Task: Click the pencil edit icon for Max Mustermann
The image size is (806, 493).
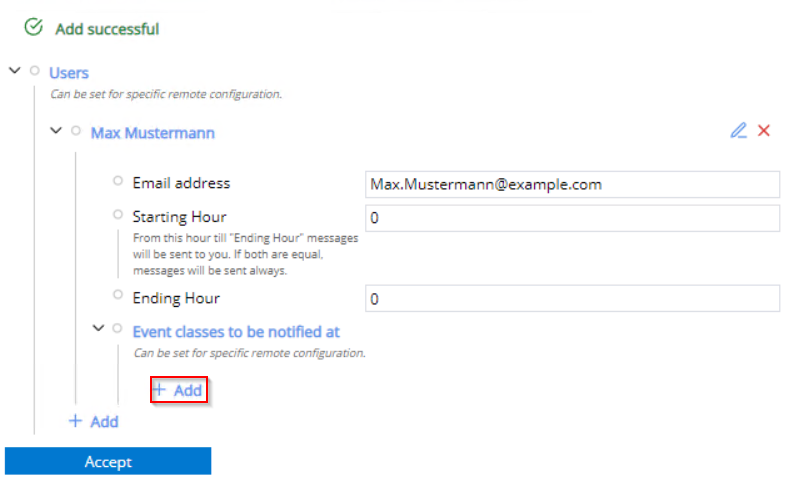Action: (x=738, y=131)
